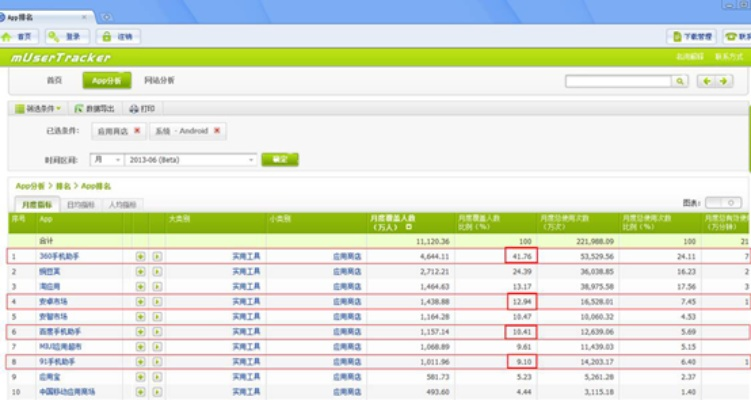Close the App排名 browser tab
This screenshot has height=400, width=751.
coord(84,17)
